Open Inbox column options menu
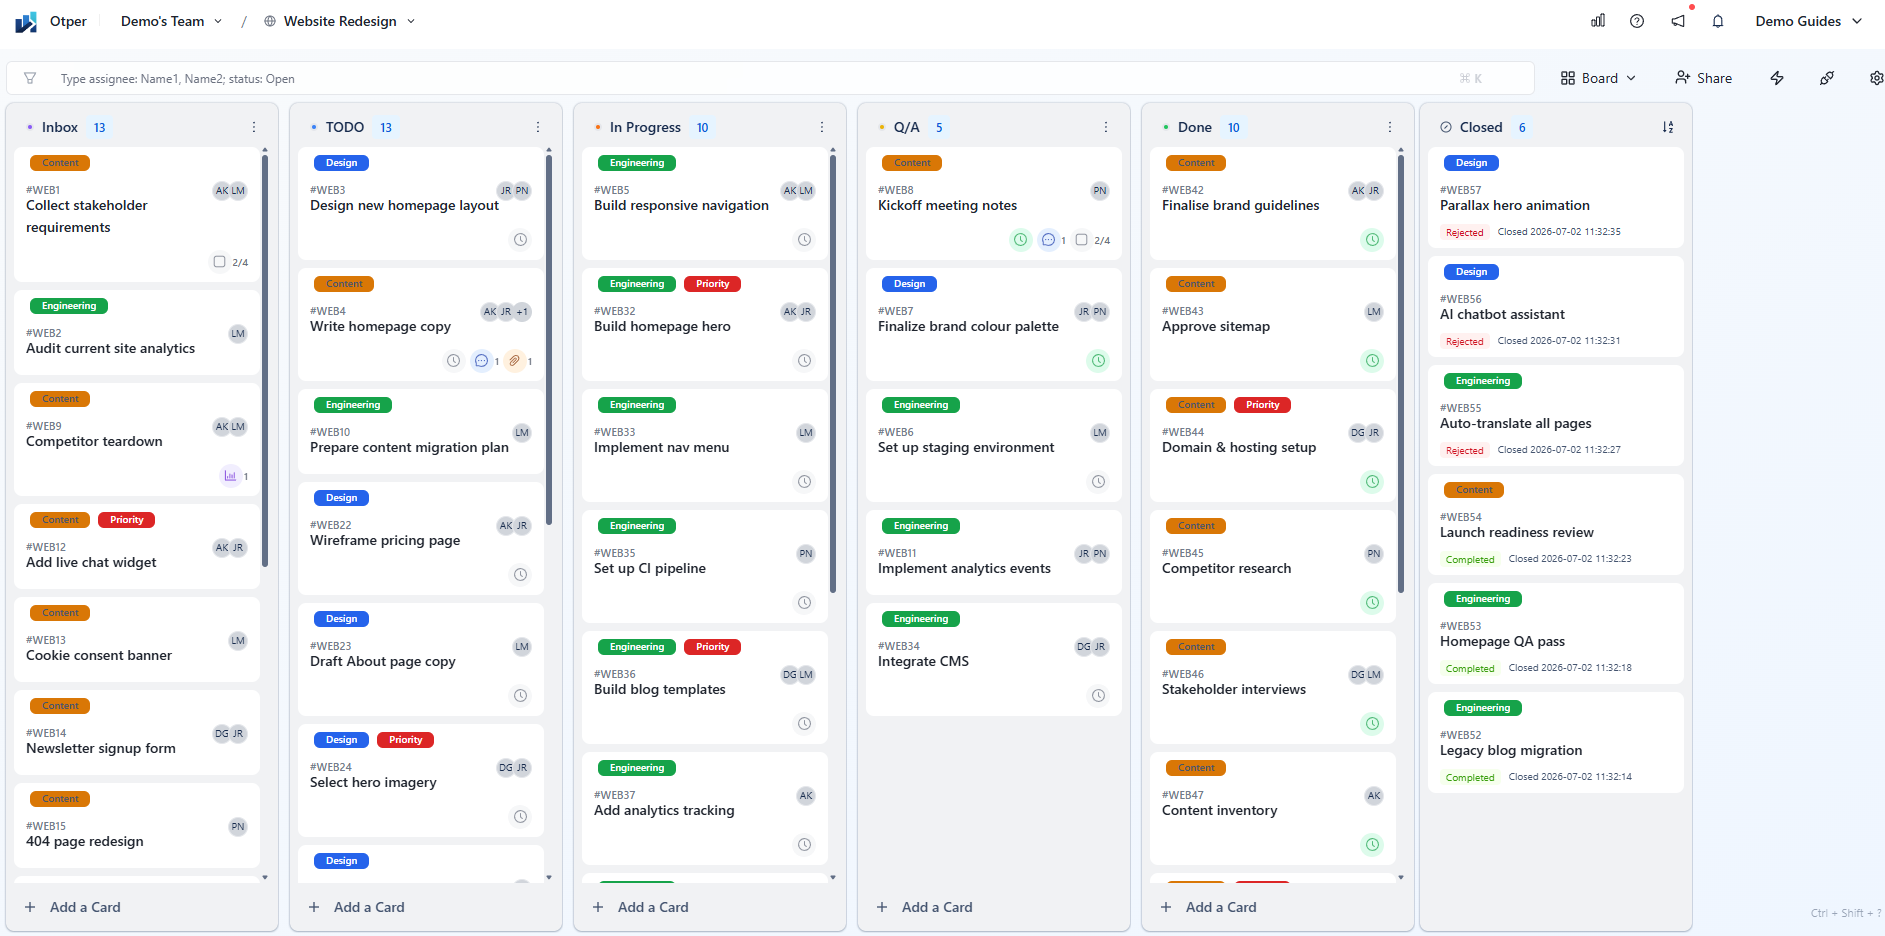The image size is (1885, 936). pyautogui.click(x=254, y=127)
